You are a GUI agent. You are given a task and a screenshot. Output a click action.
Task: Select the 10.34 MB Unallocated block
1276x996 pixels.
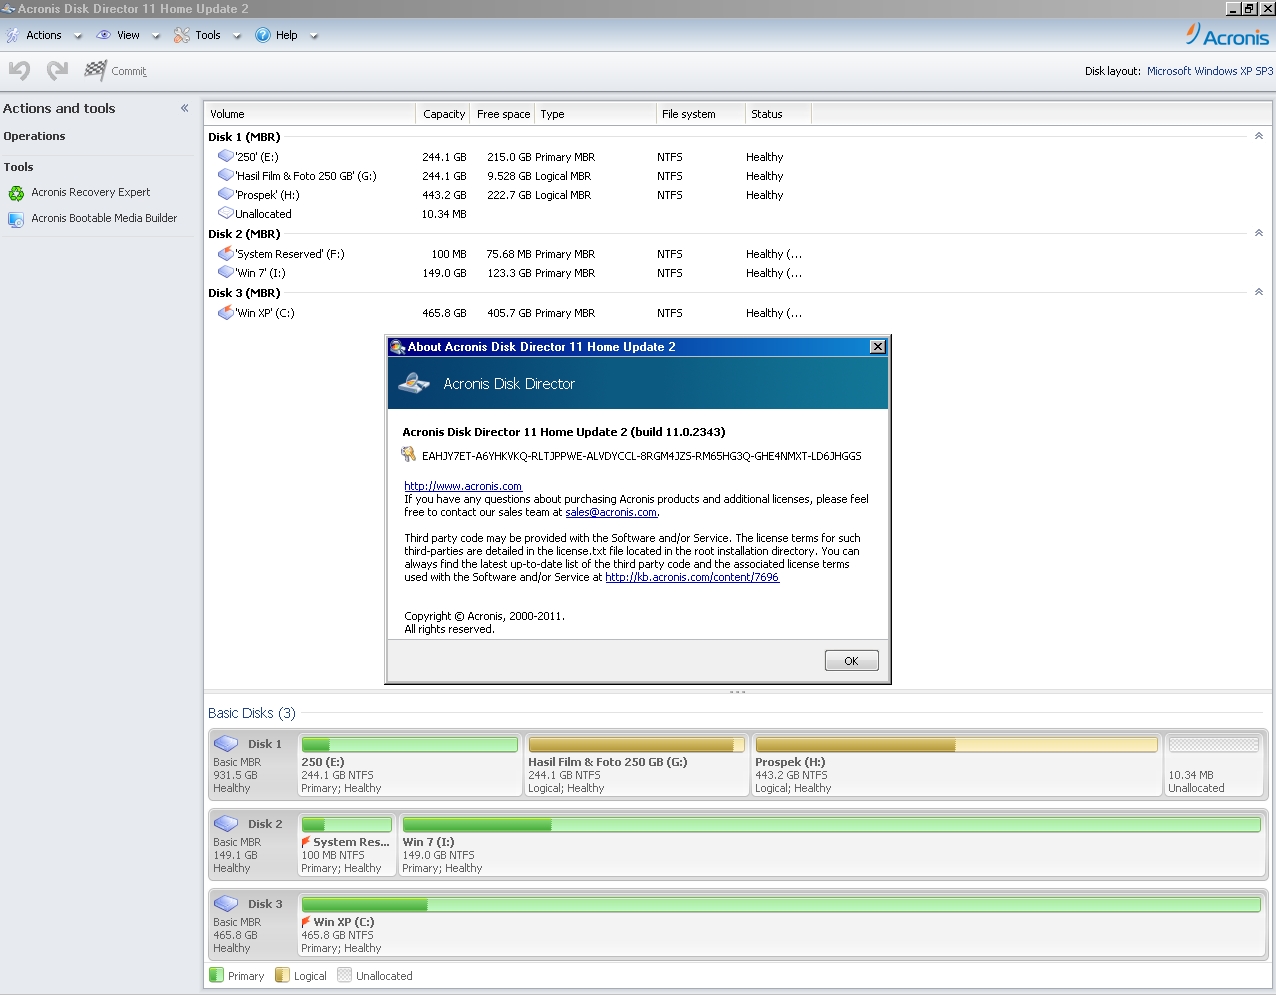click(x=1214, y=764)
